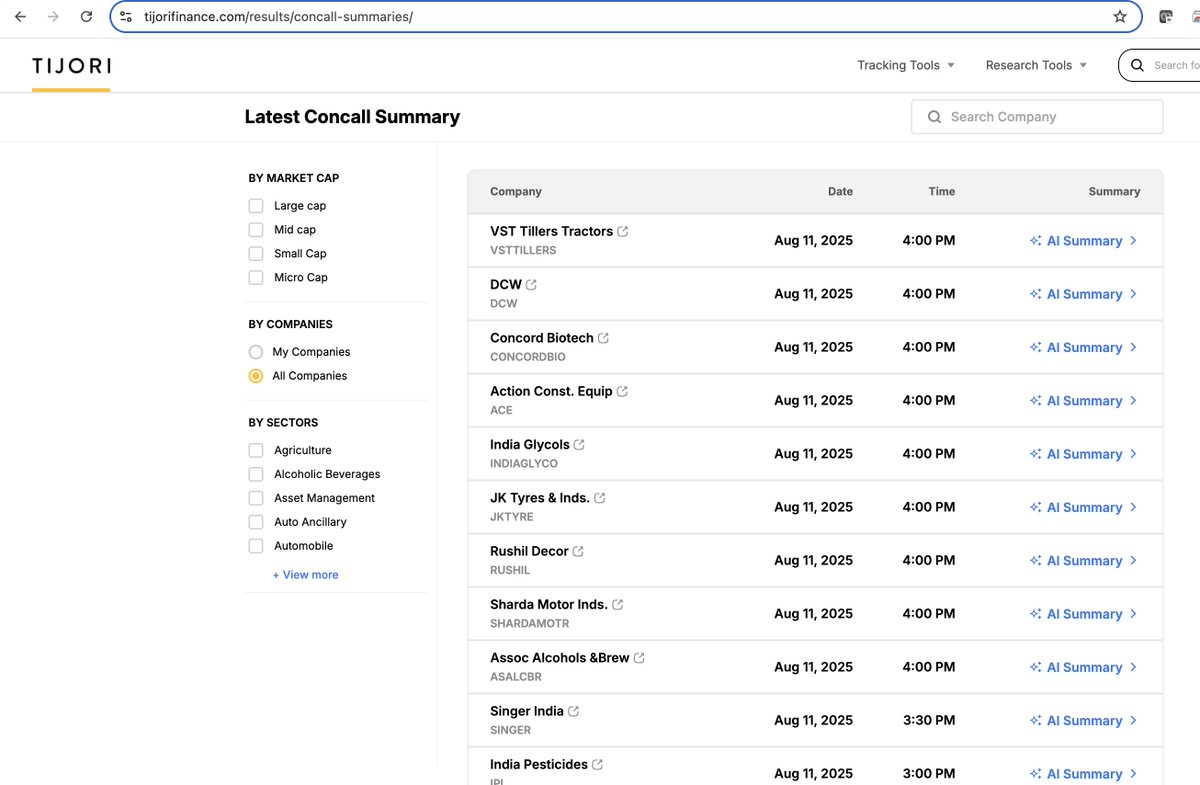The width and height of the screenshot is (1200, 785).
Task: Click the Date column header
Action: pos(840,191)
